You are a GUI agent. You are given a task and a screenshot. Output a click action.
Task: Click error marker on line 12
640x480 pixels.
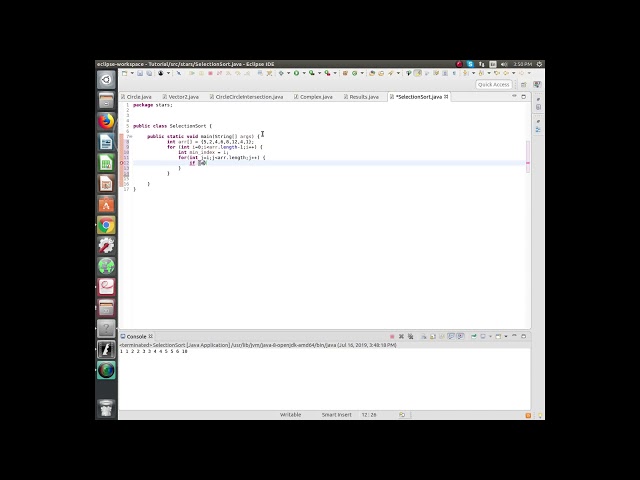[122, 162]
